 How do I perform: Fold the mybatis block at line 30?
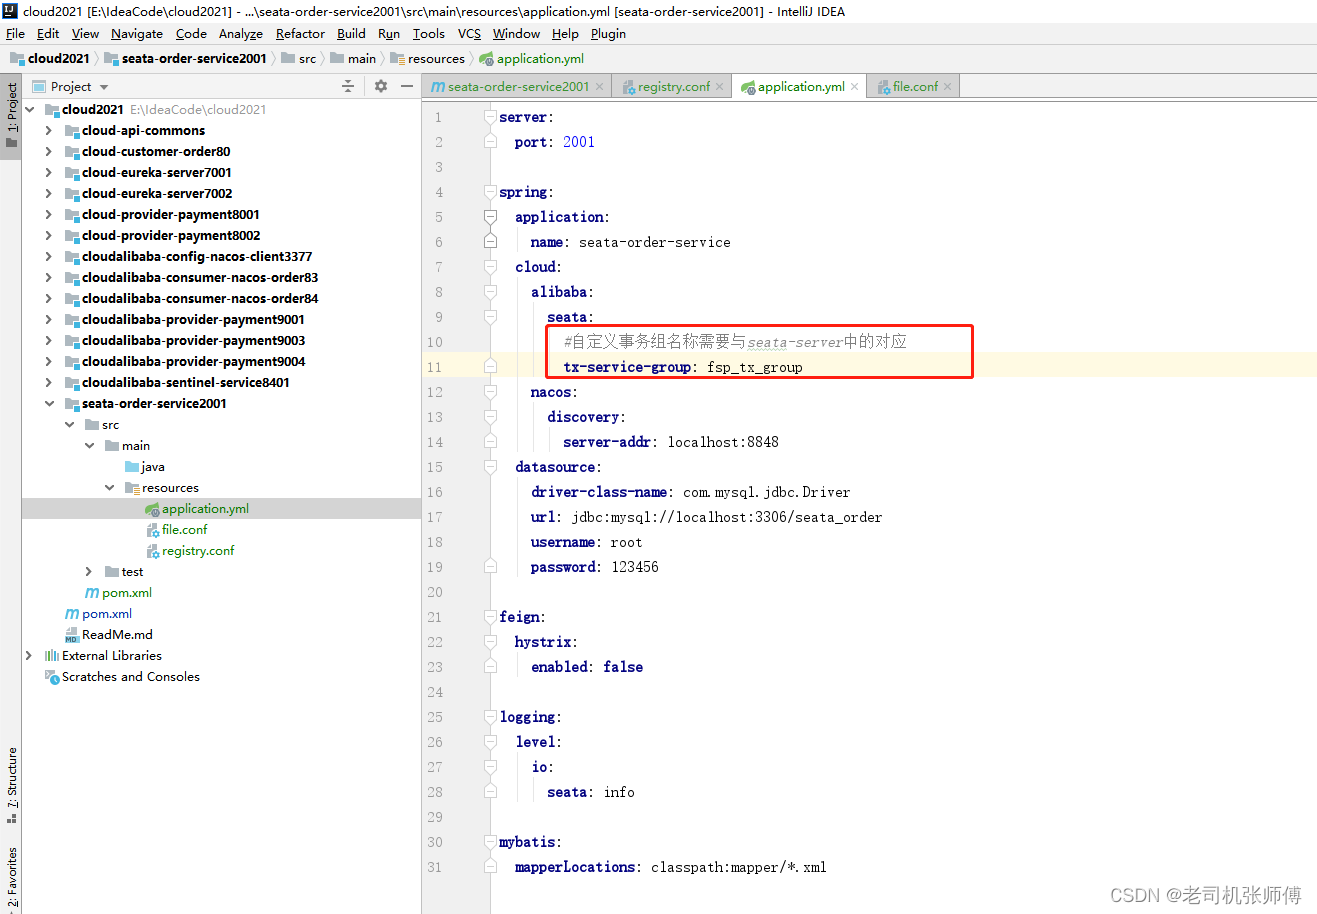(490, 842)
